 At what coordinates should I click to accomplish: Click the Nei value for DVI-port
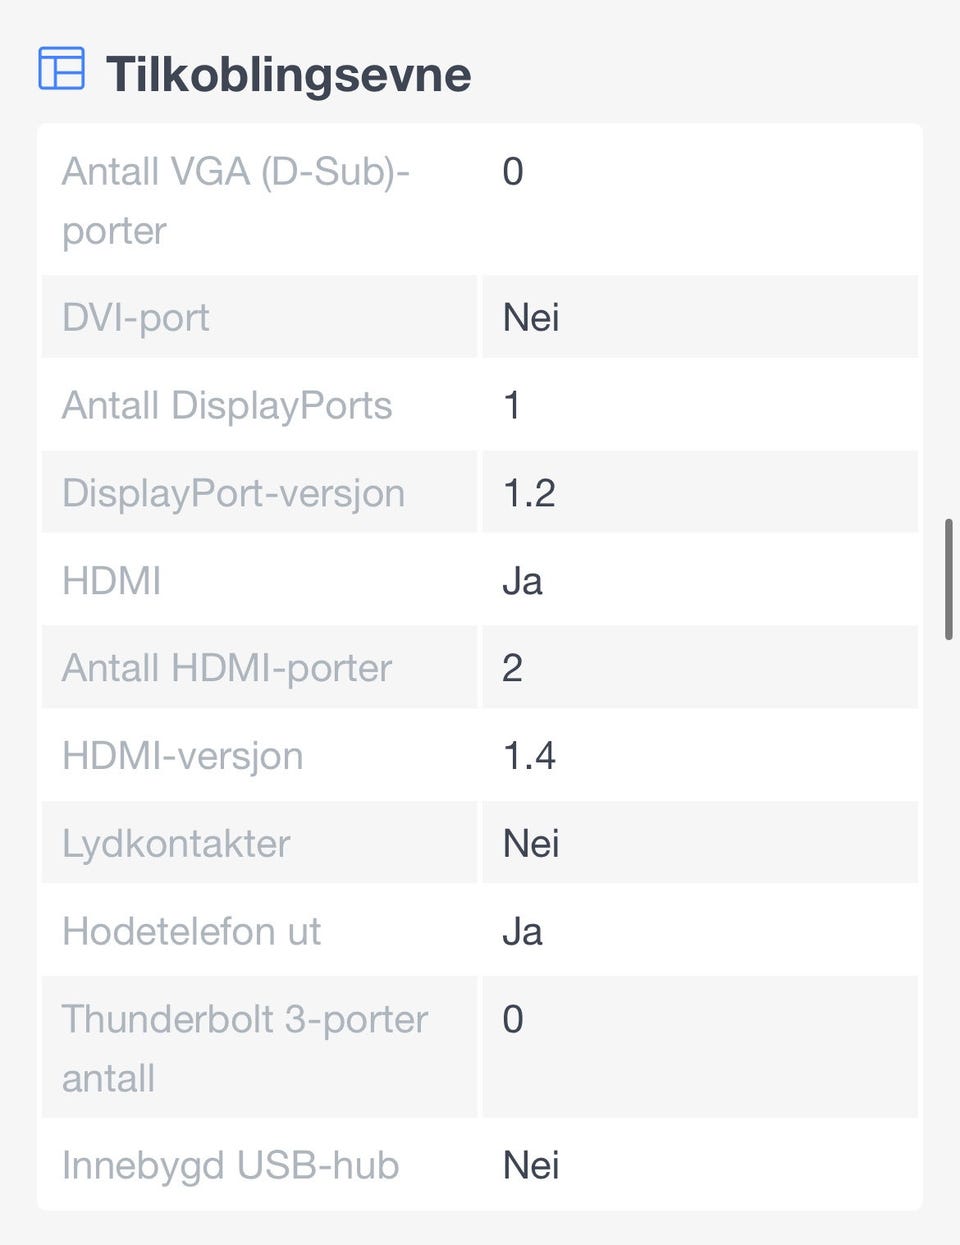click(531, 318)
